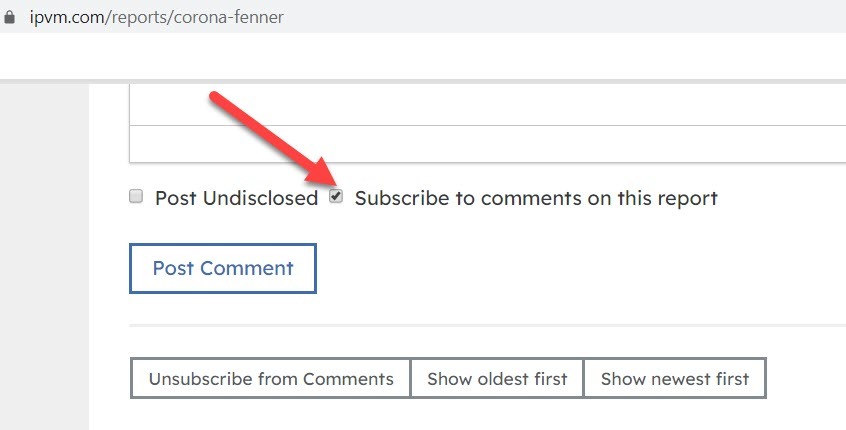
Task: Click the white site header bar
Action: [x=423, y=56]
